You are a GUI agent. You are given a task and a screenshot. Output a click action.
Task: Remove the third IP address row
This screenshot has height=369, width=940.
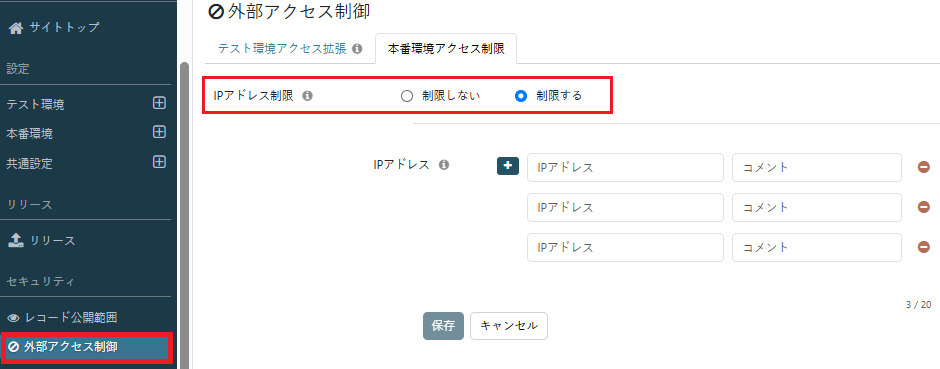point(924,247)
